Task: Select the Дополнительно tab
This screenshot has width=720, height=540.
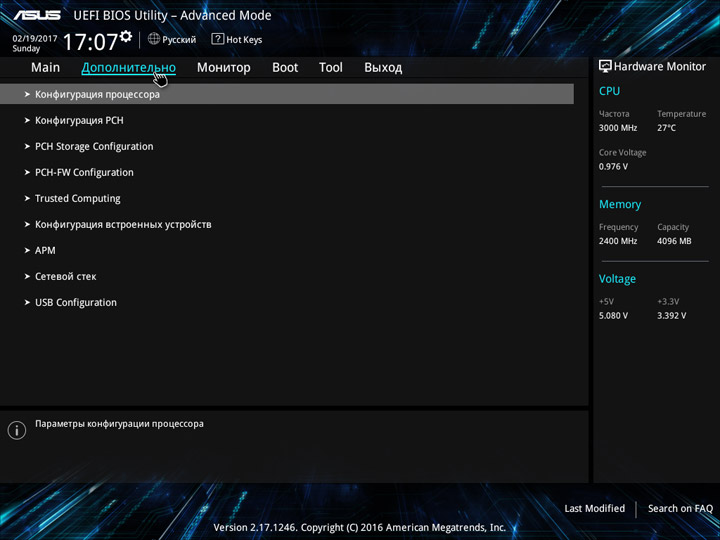Action: [129, 68]
